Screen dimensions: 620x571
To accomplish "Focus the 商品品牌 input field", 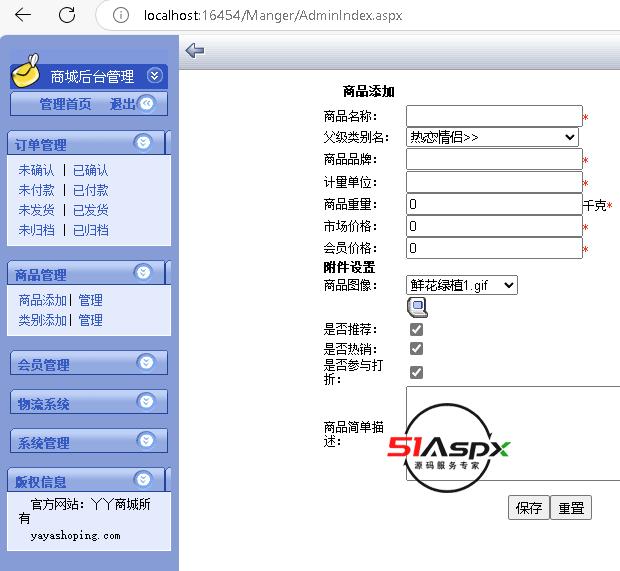I will pos(494,159).
